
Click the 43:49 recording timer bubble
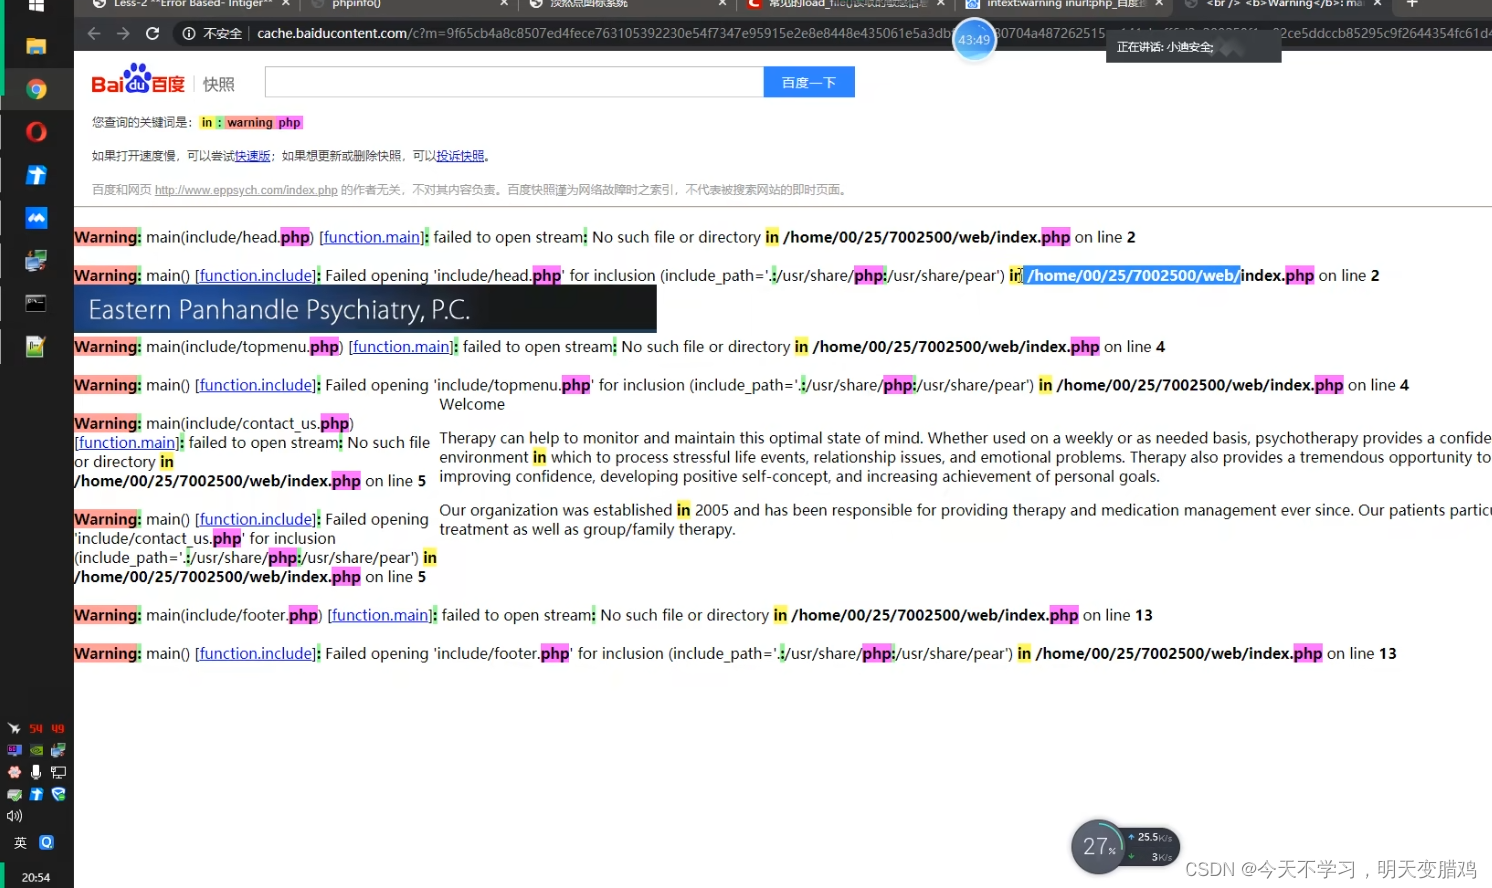pos(974,40)
